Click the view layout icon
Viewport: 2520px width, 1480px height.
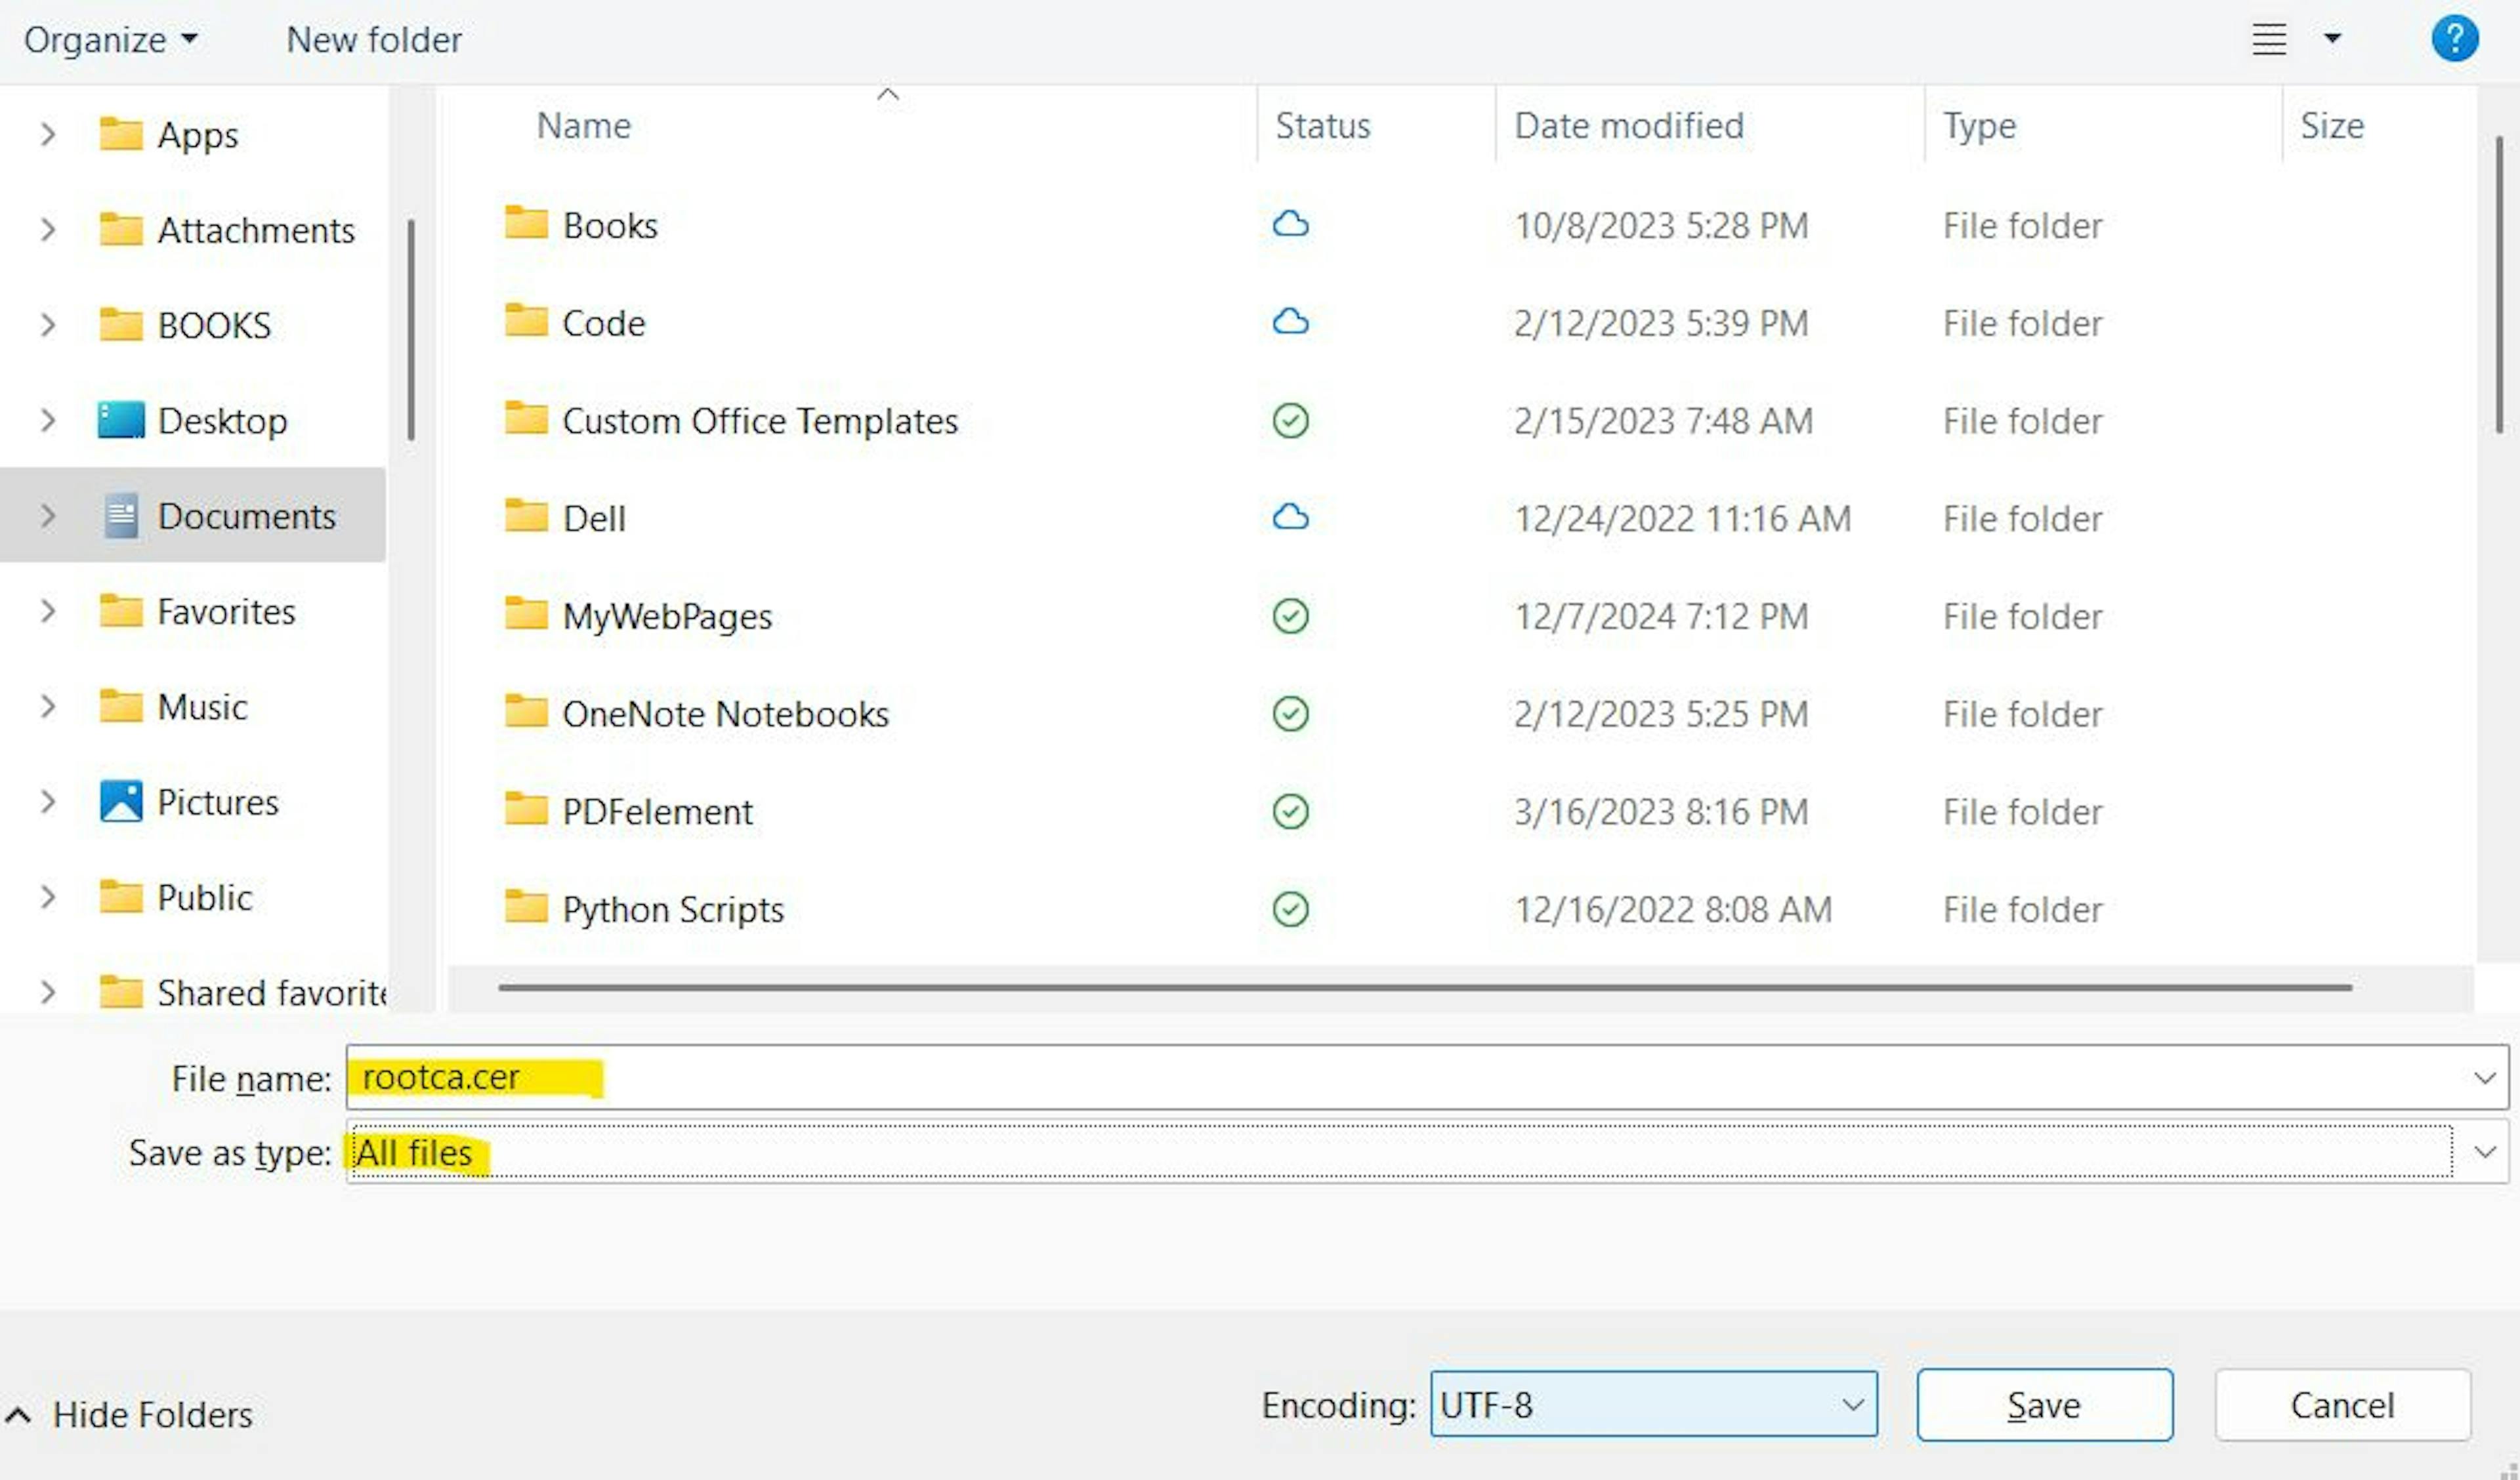pos(2269,39)
